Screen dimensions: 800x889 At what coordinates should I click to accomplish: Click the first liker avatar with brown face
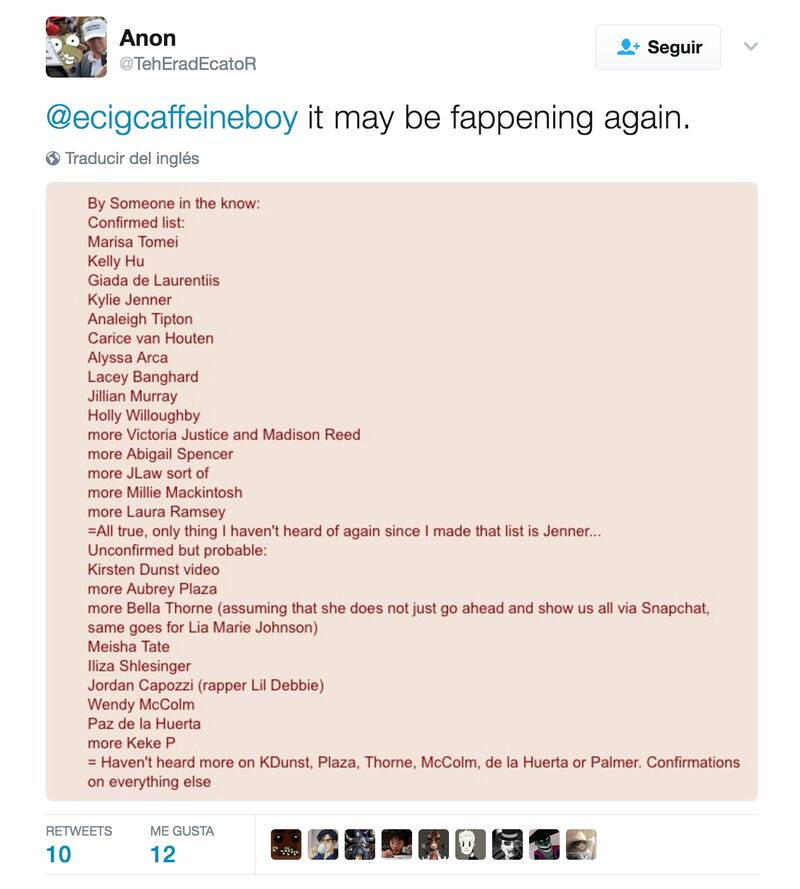286,844
